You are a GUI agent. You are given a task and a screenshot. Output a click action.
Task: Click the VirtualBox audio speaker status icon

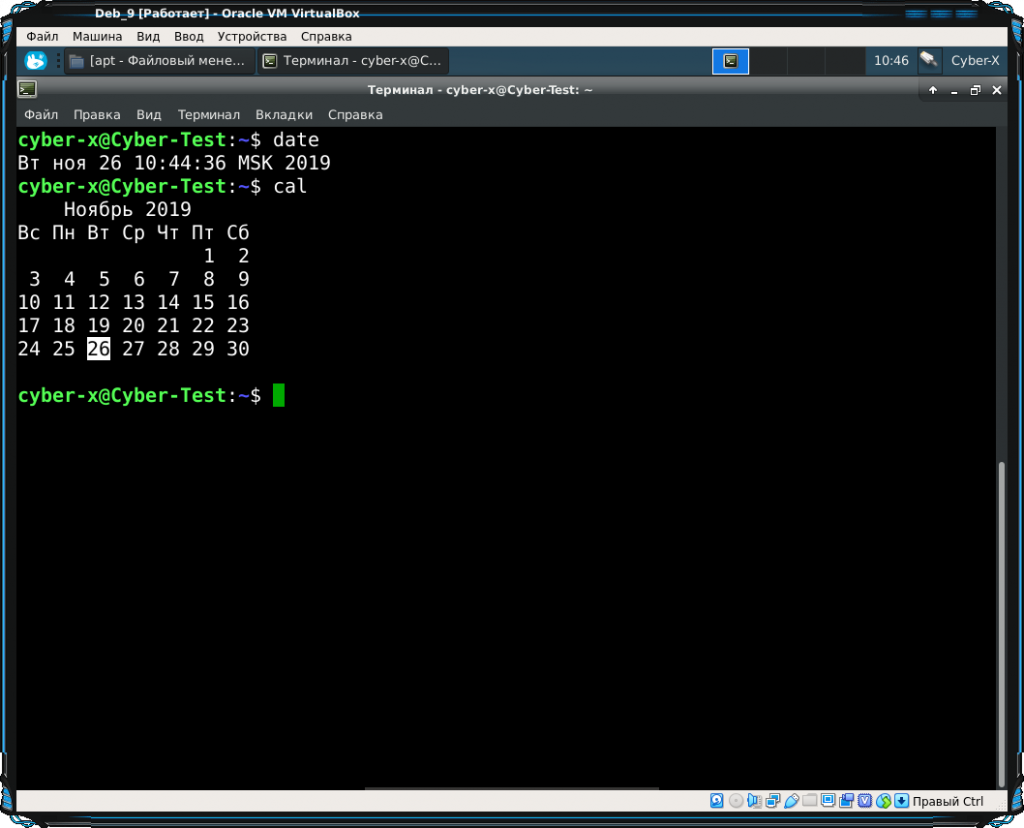point(754,801)
